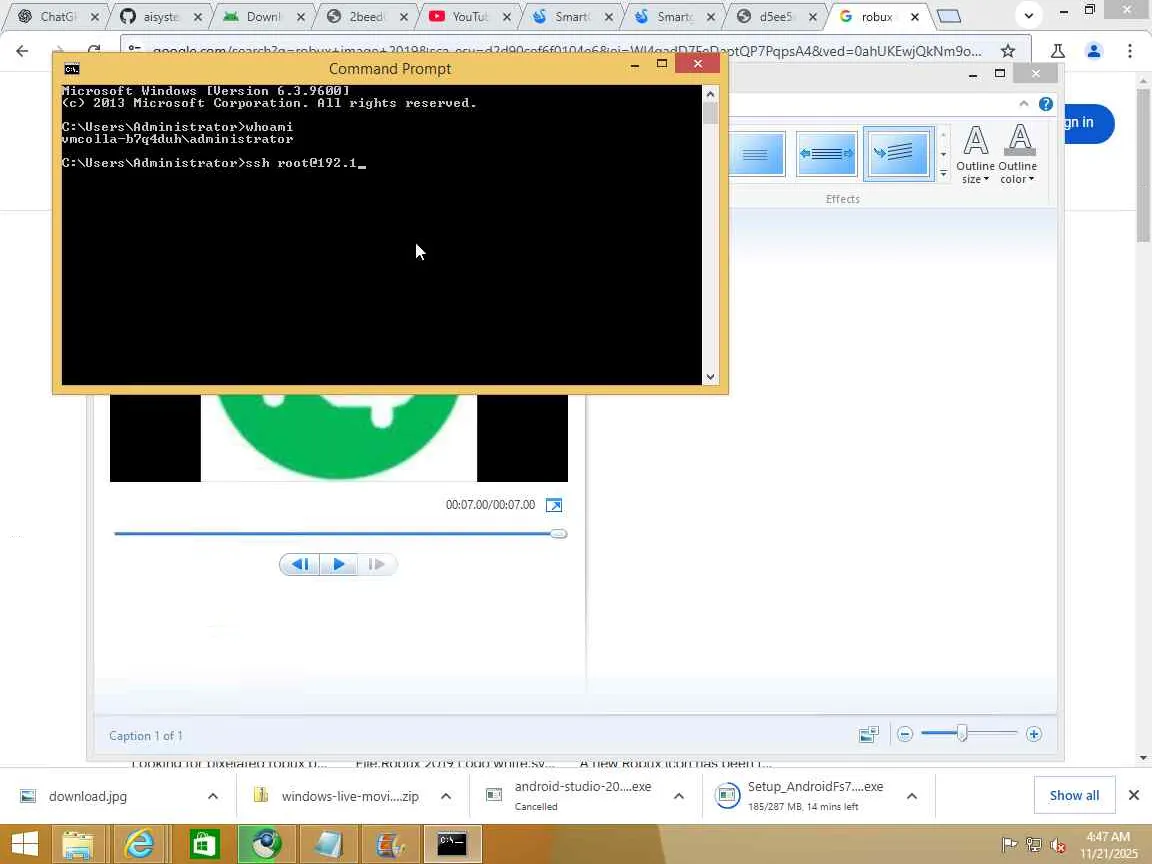Click the Google Sign in button
The image size is (1152, 864).
tap(1089, 123)
